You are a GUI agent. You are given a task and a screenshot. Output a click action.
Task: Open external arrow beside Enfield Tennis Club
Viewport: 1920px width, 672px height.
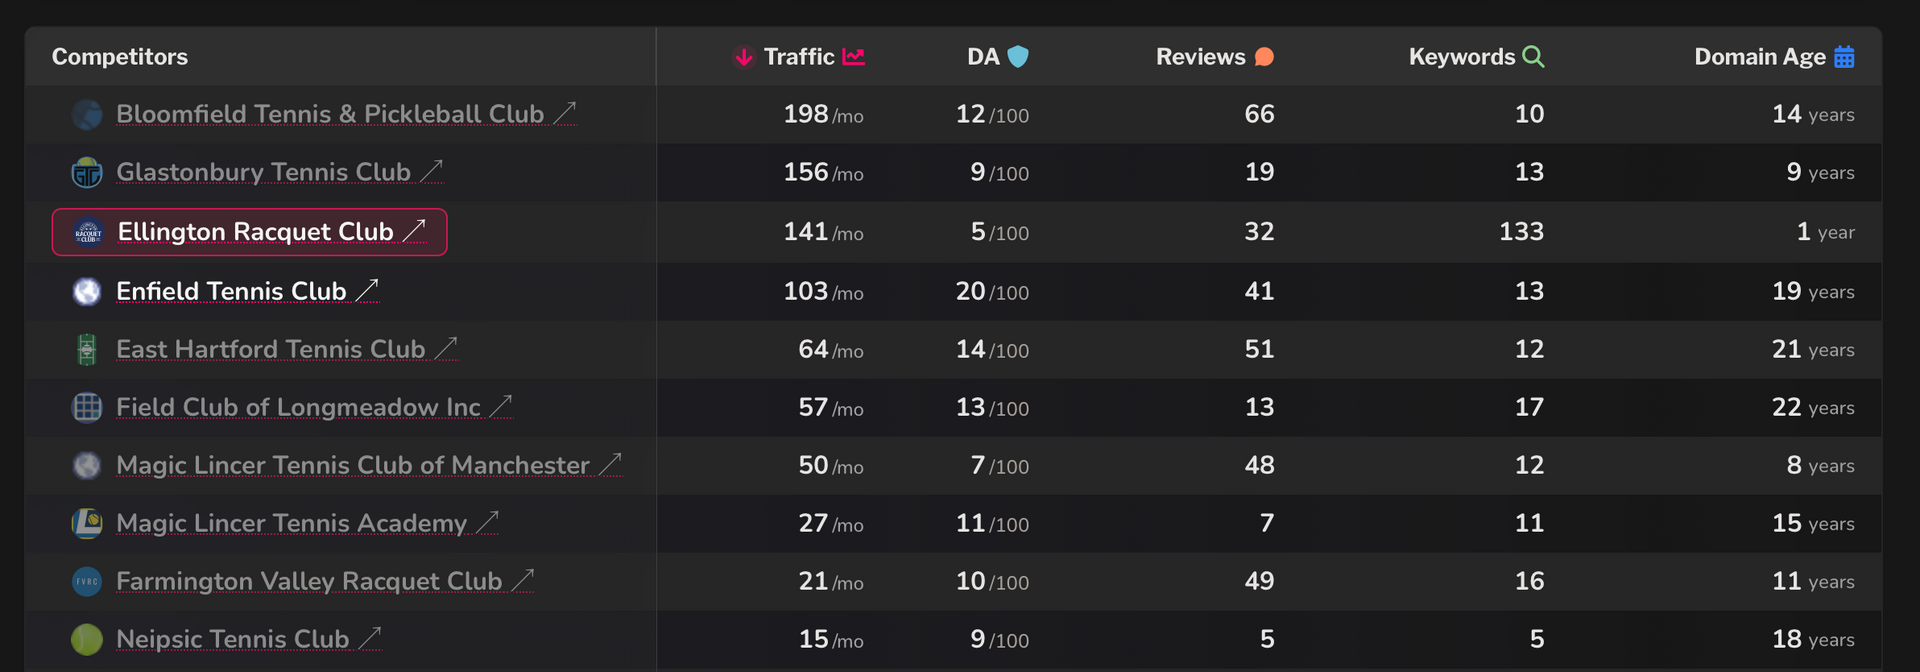pyautogui.click(x=368, y=290)
